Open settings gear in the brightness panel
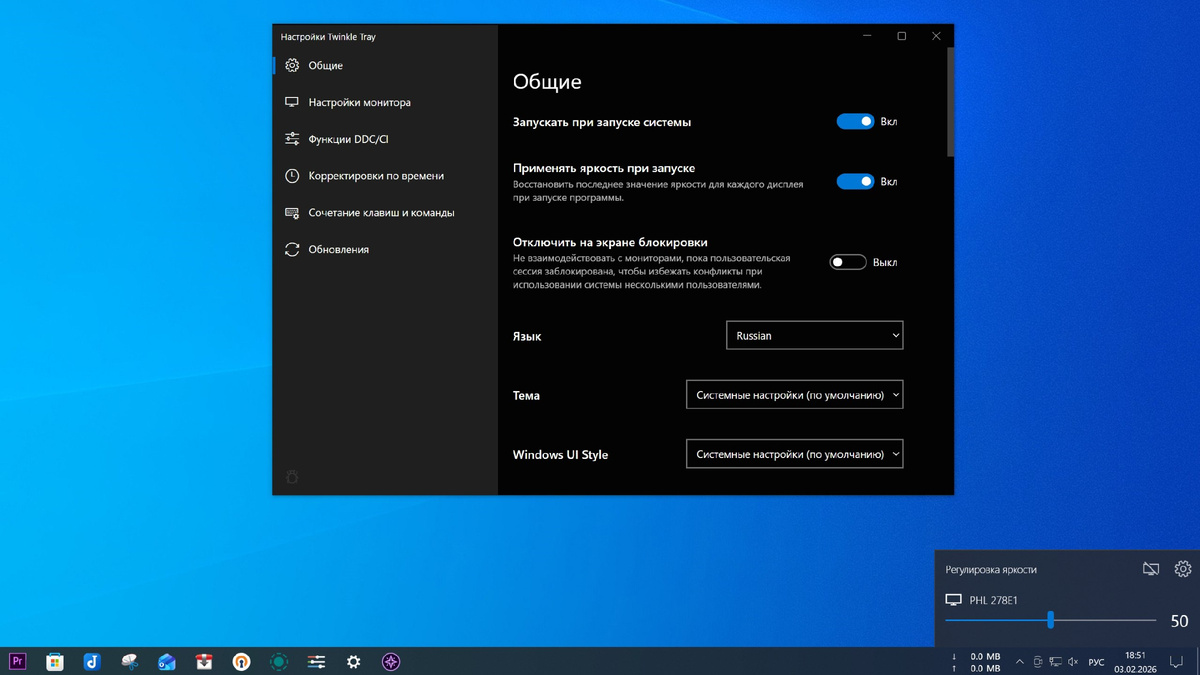This screenshot has width=1200, height=675. pyautogui.click(x=1183, y=569)
